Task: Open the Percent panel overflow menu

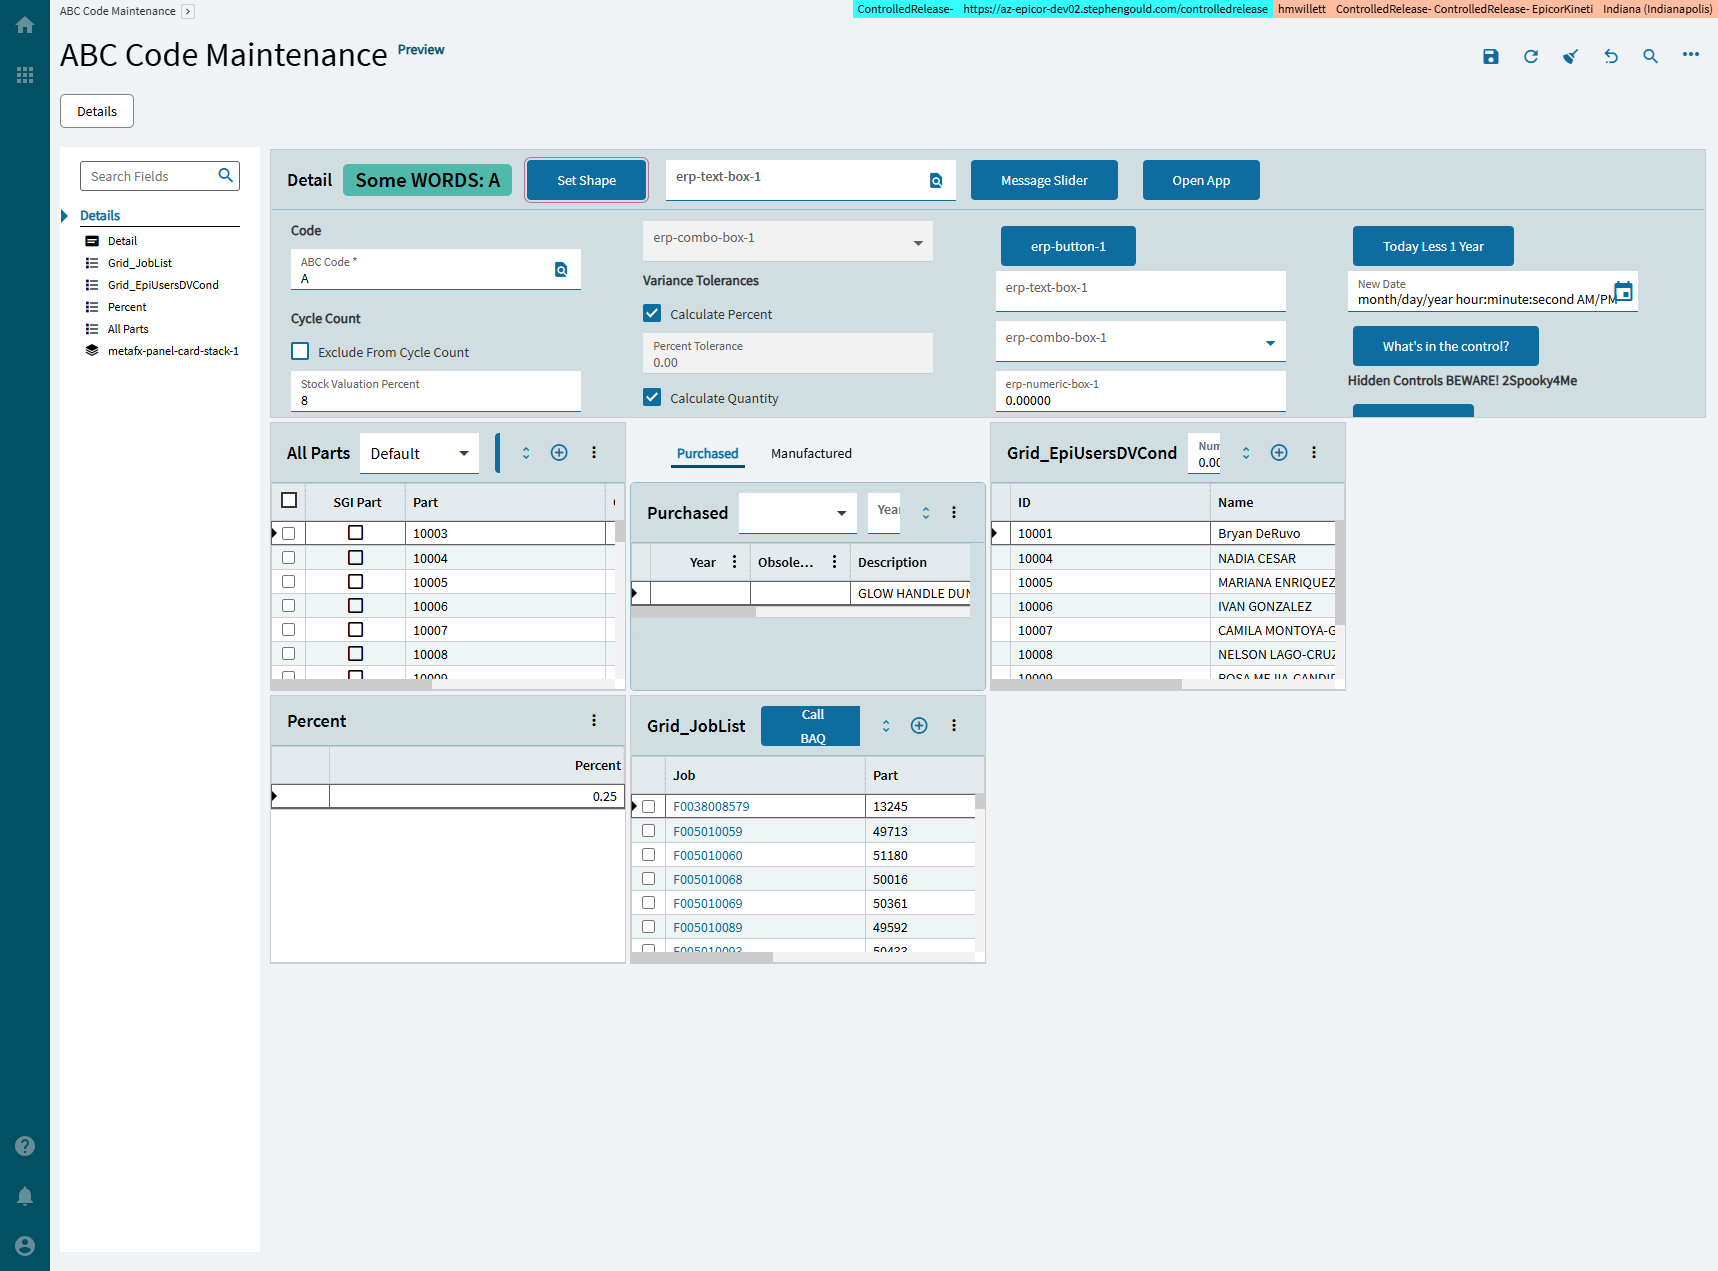Action: pyautogui.click(x=594, y=721)
